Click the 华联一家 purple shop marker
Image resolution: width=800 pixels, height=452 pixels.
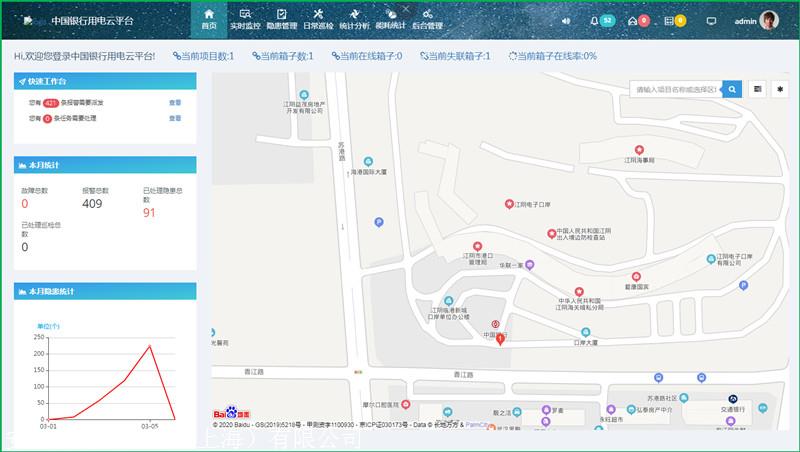(x=530, y=265)
